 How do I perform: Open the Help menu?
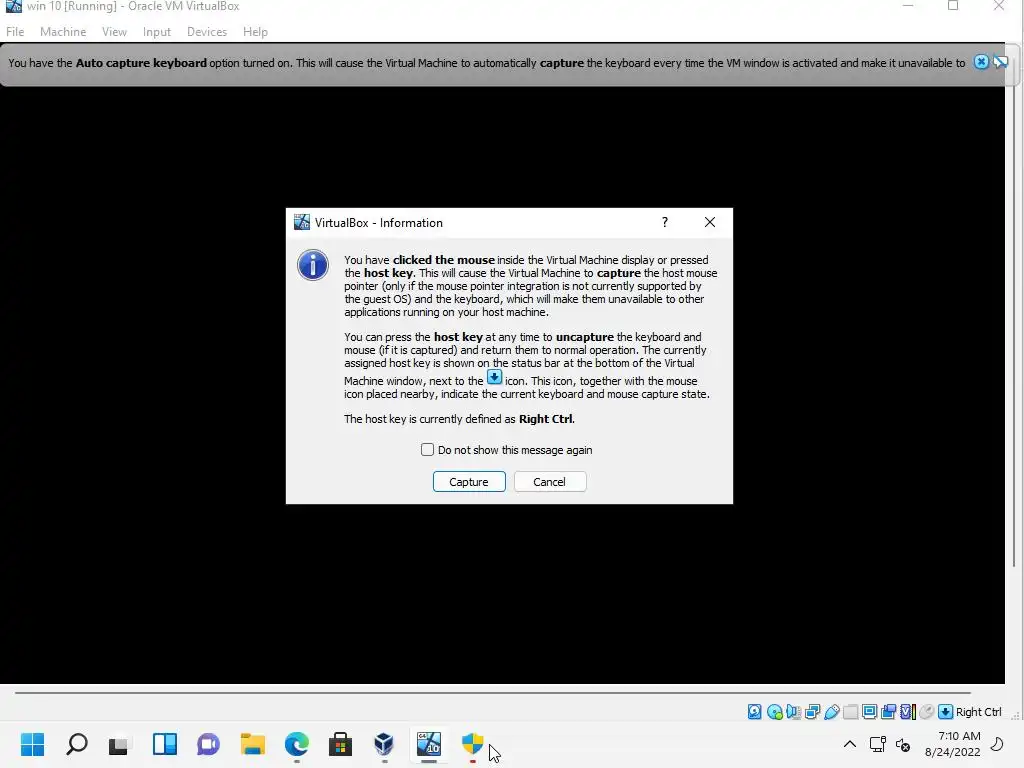coord(255,31)
